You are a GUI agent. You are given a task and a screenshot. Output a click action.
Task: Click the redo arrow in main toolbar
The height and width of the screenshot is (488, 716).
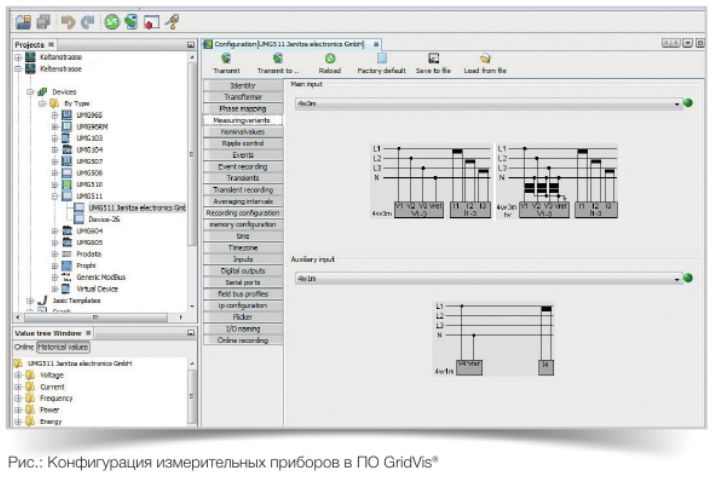84,20
